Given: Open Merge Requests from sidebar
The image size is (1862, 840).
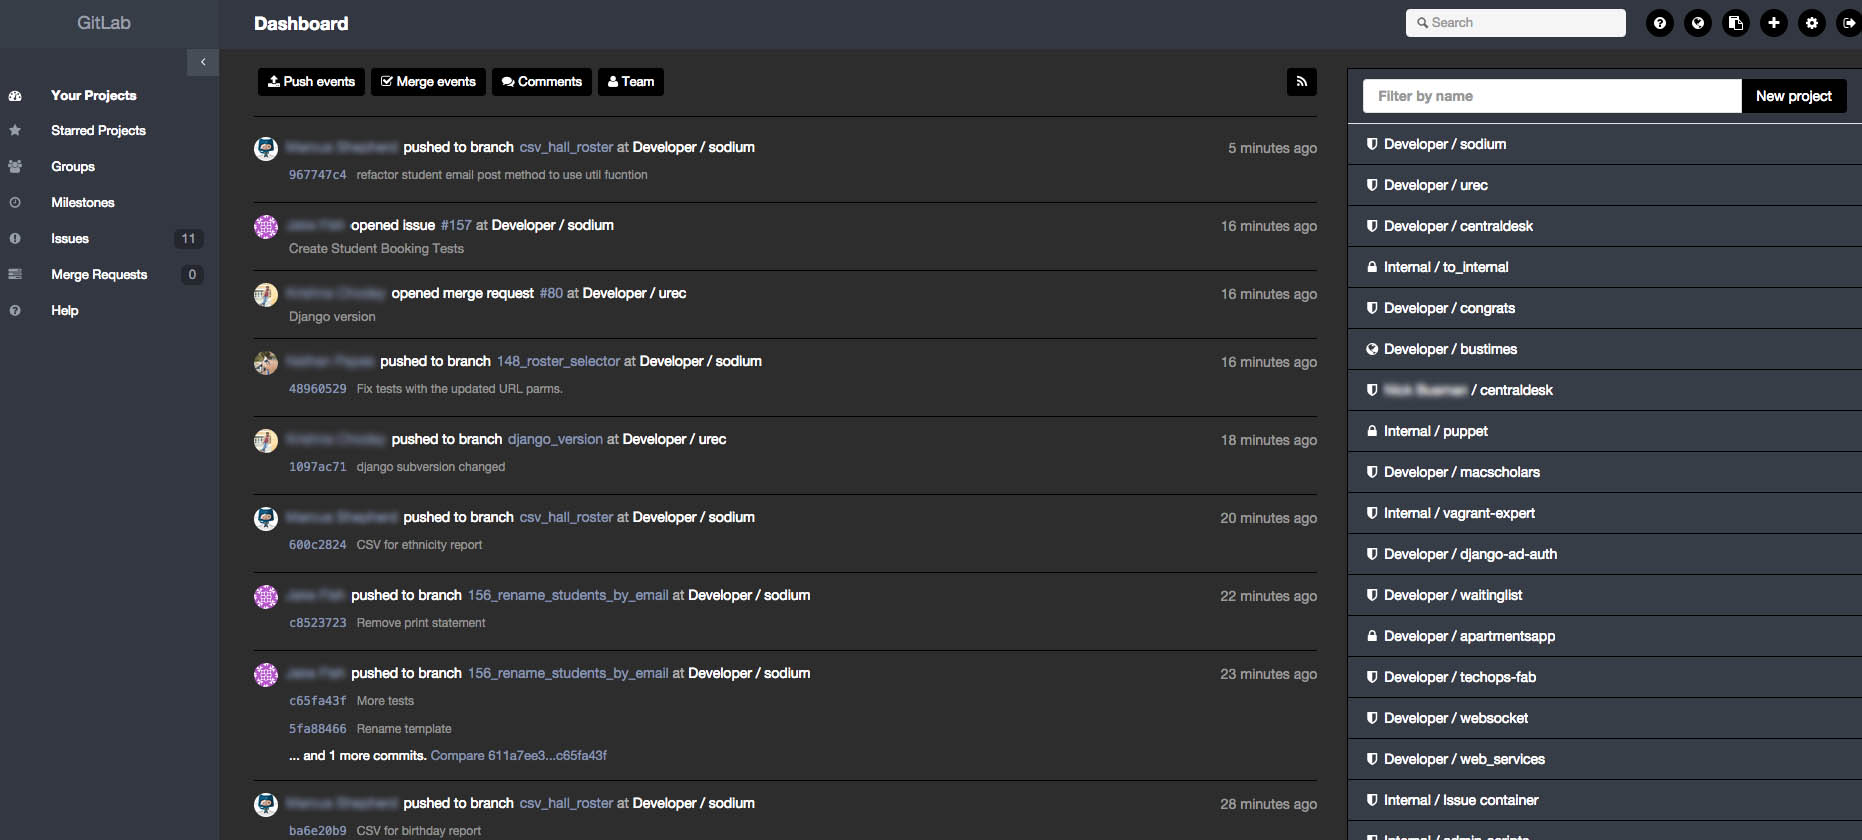Looking at the screenshot, I should [x=99, y=275].
